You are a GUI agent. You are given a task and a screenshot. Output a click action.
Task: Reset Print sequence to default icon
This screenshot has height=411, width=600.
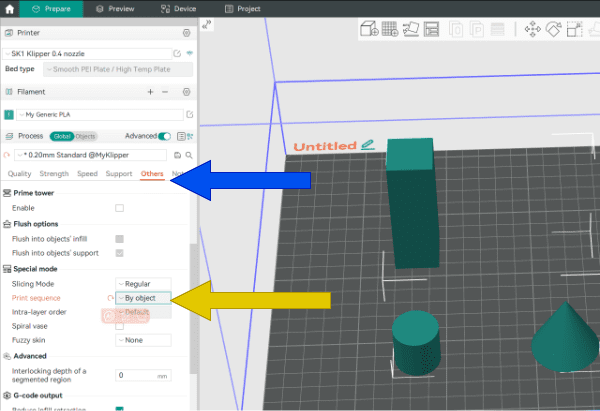[x=110, y=298]
